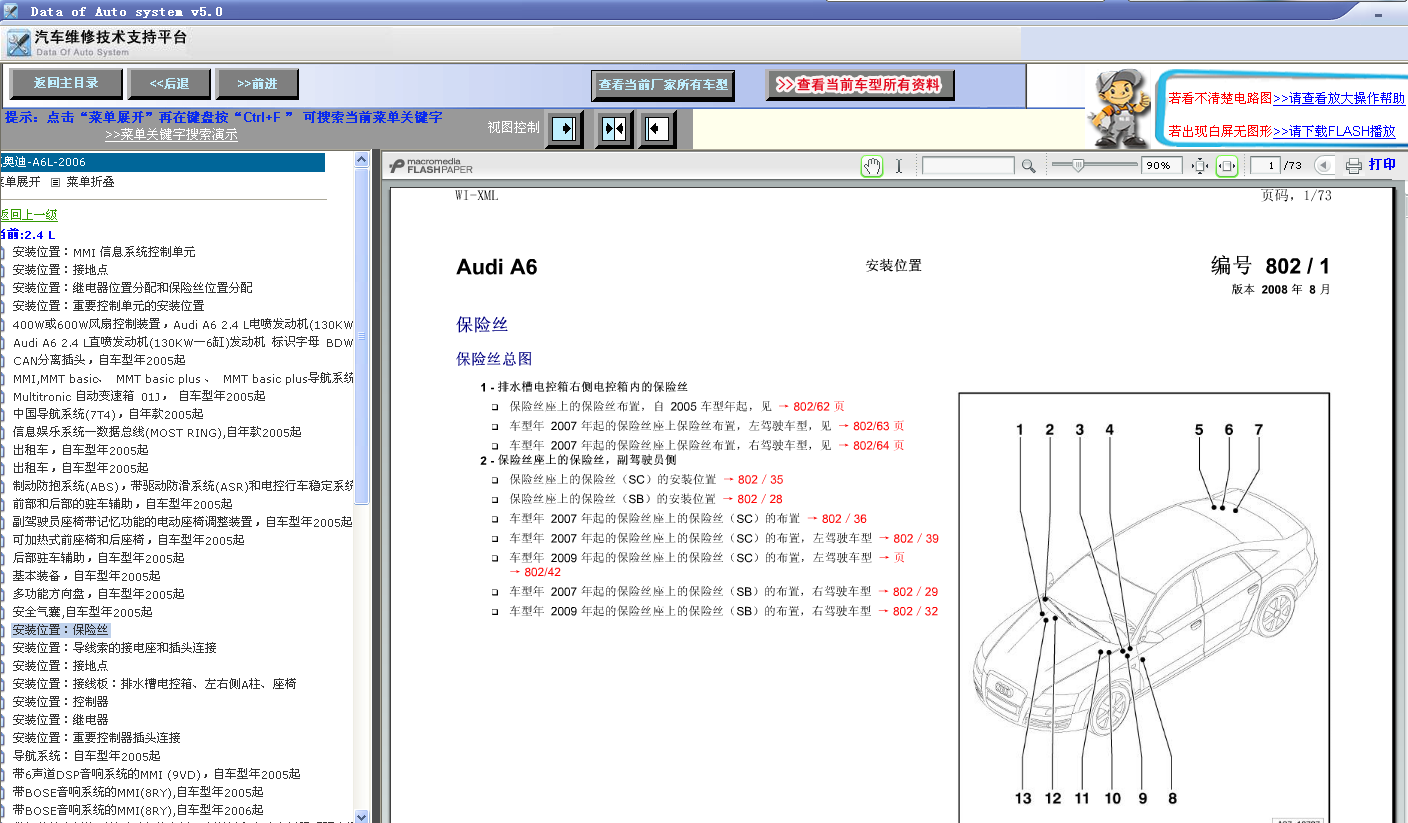The image size is (1408, 823).
Task: Open 多功能方向盘 entry
Action: pos(98,594)
